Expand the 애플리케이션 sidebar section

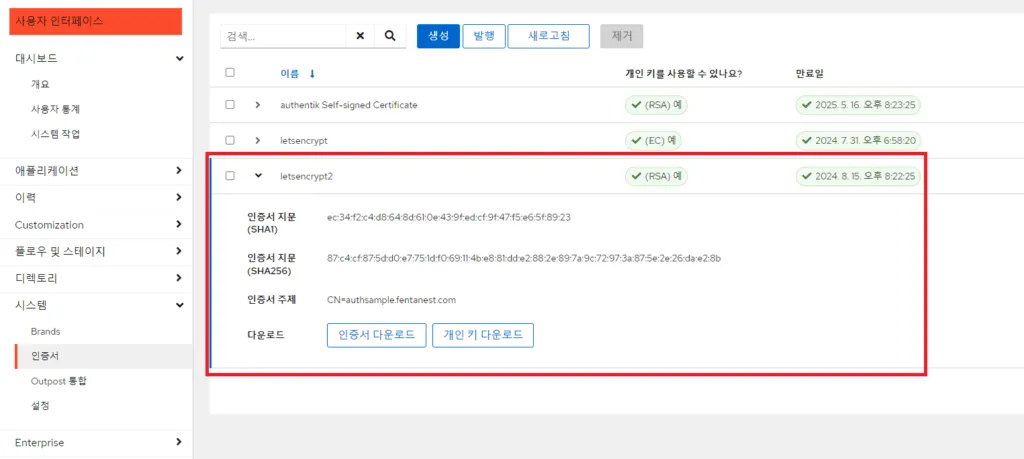pyautogui.click(x=178, y=171)
